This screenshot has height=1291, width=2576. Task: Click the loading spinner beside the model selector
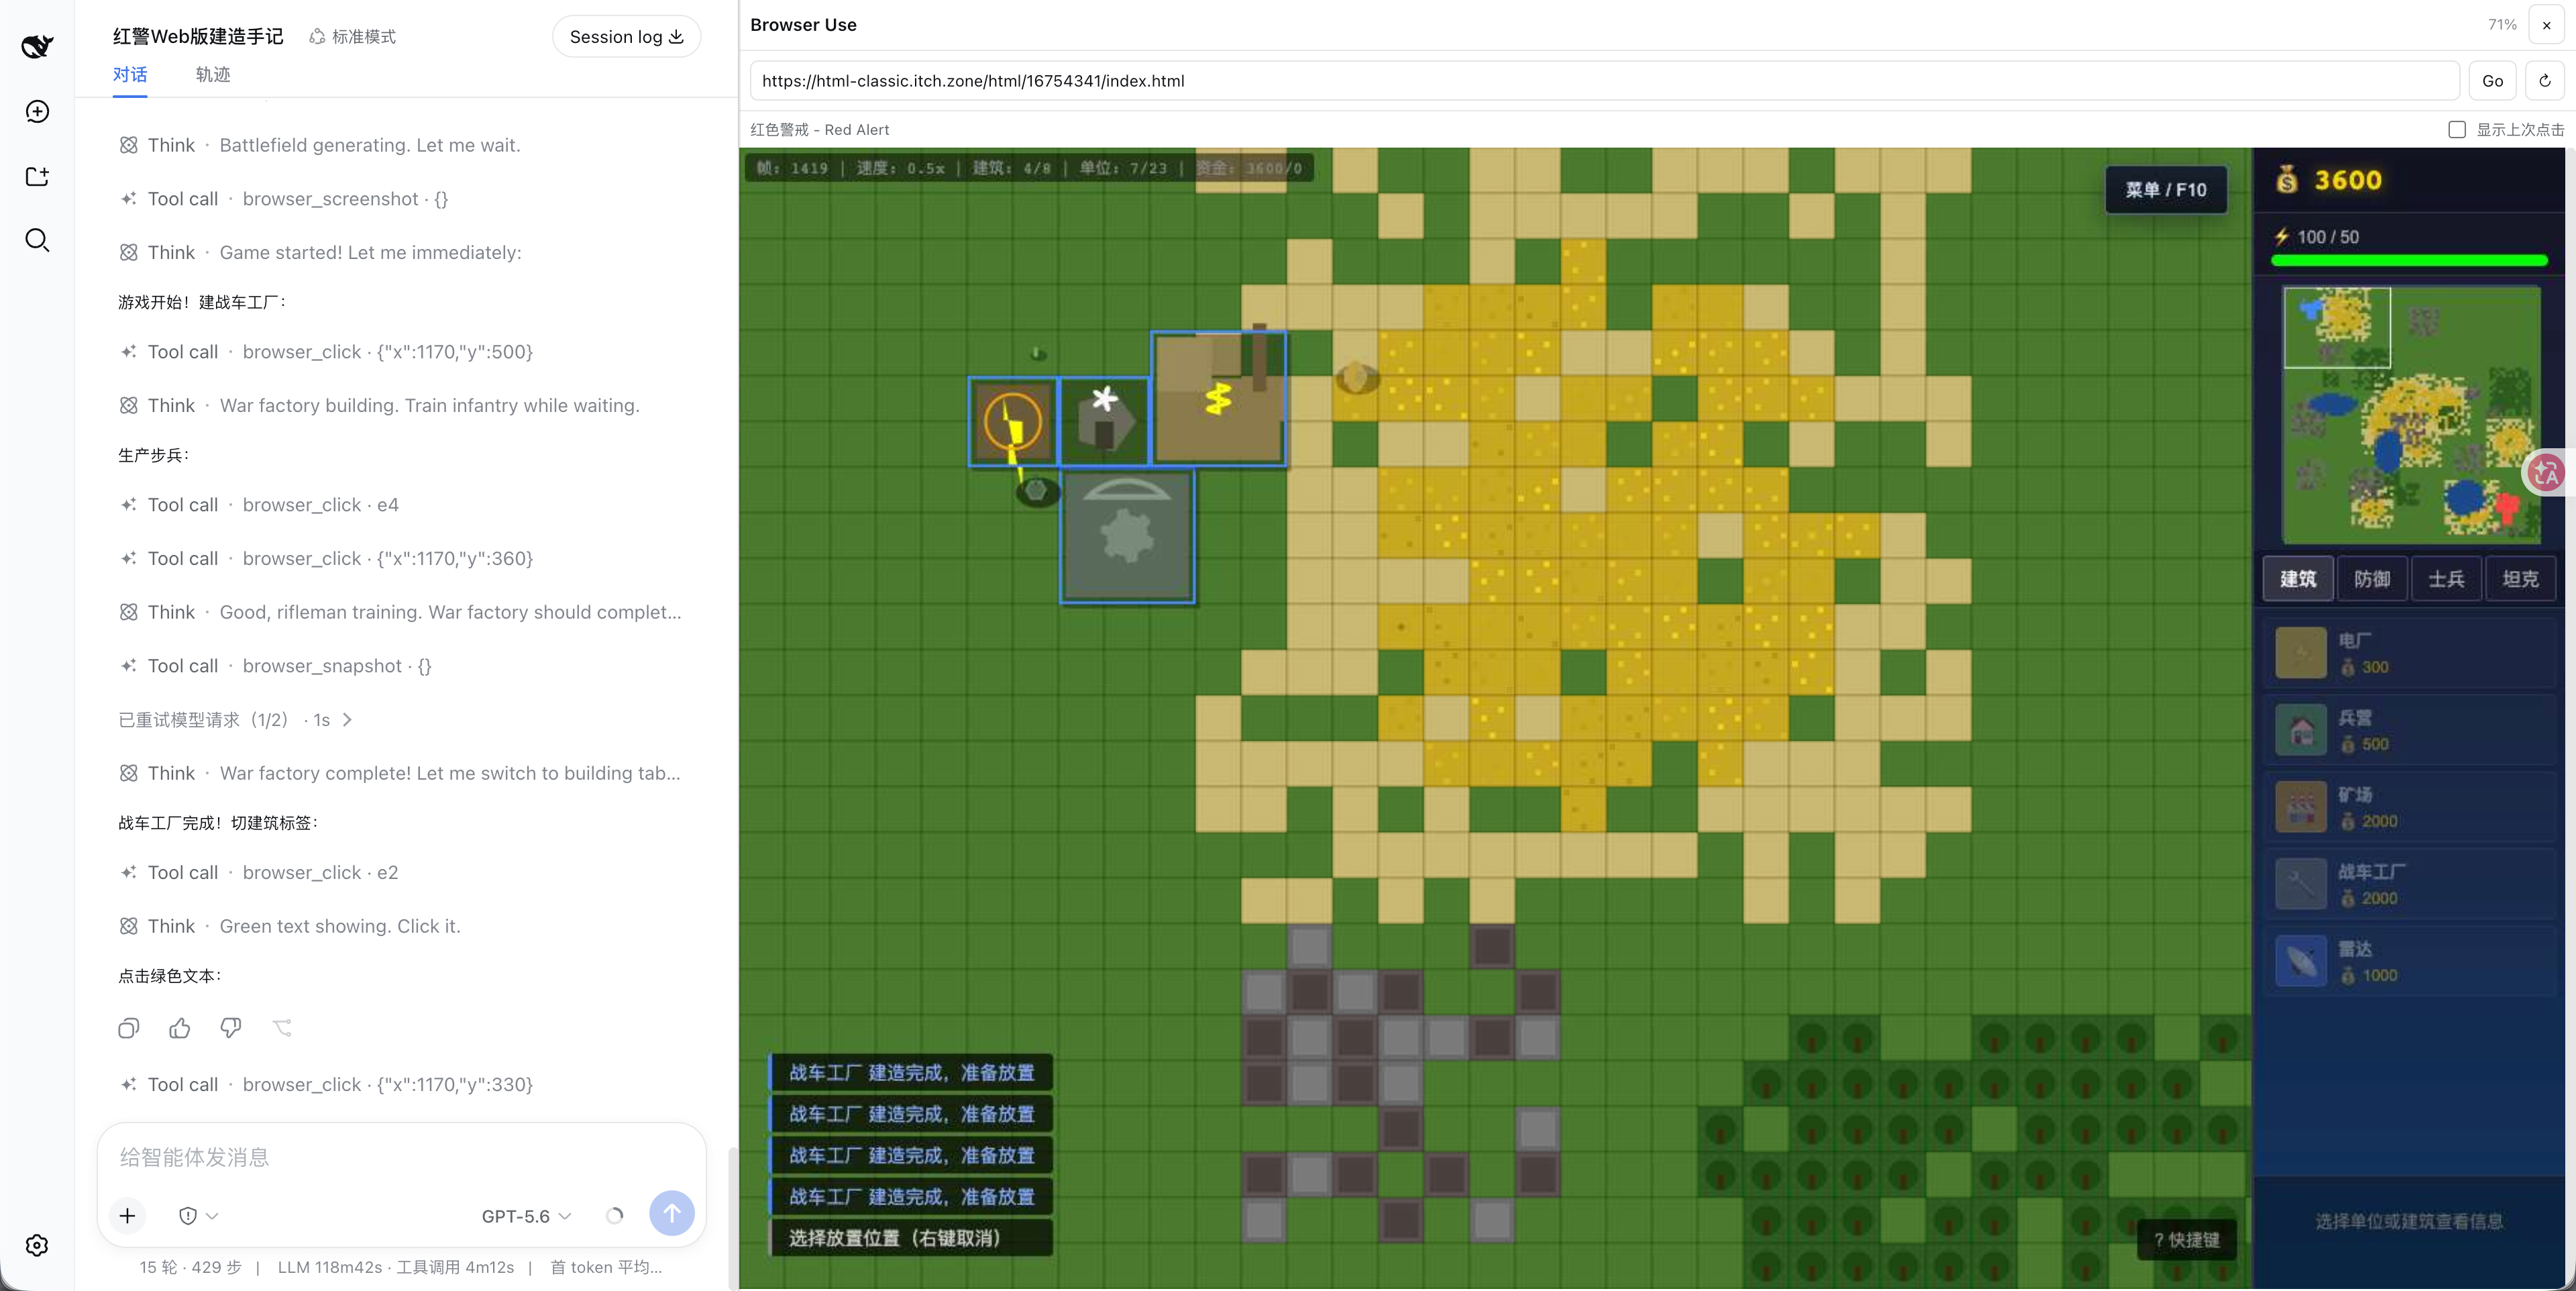[614, 1216]
